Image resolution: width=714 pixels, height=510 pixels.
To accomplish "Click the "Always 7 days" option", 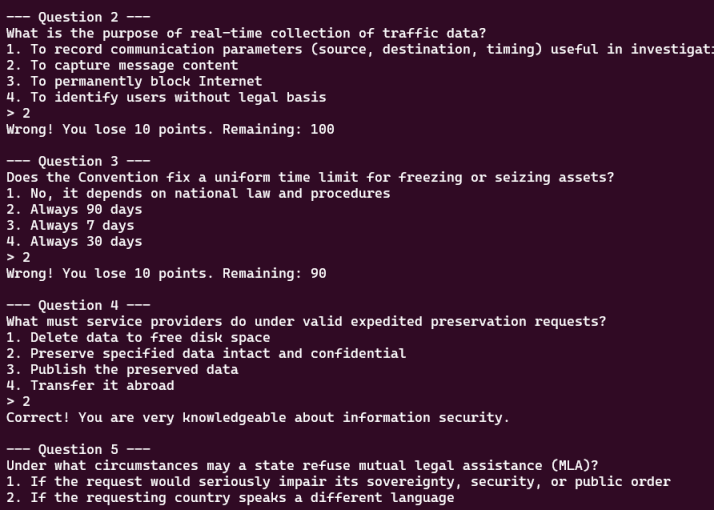I will coord(70,225).
